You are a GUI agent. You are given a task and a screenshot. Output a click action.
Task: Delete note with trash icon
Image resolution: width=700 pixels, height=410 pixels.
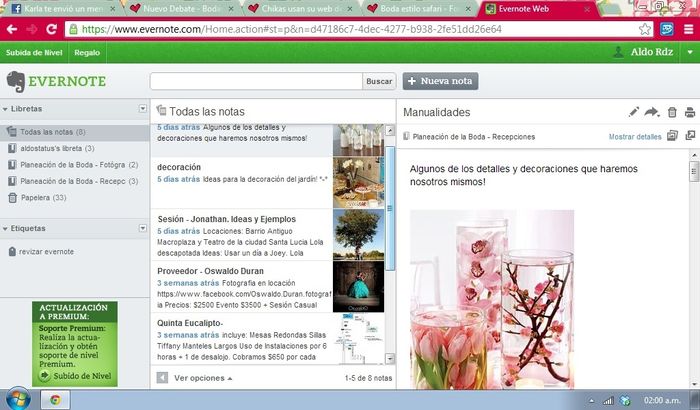point(672,112)
